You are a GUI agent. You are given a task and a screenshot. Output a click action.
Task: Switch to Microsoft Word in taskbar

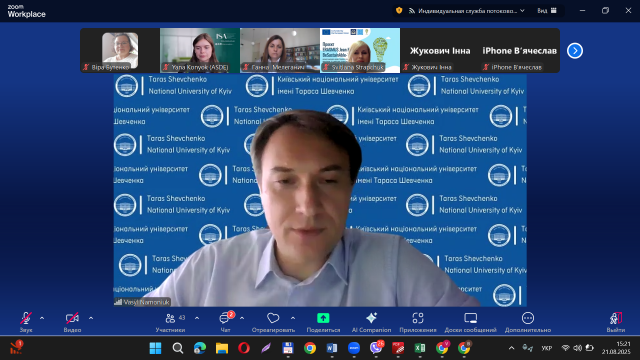(x=332, y=348)
